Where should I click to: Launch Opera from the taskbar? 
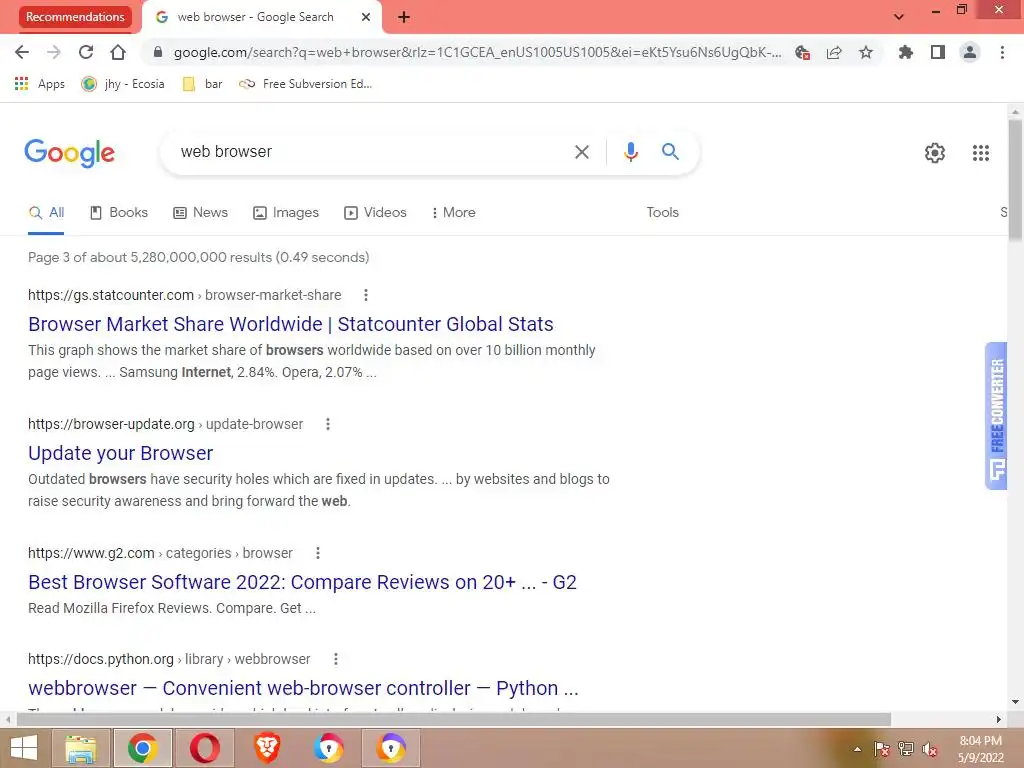tap(205, 748)
